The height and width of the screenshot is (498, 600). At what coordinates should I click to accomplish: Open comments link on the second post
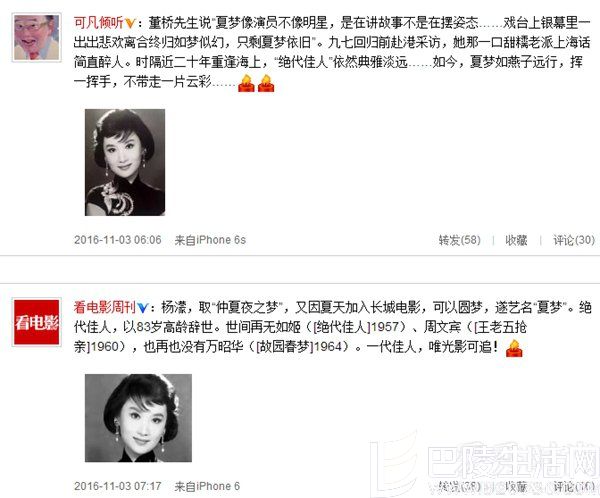click(574, 486)
